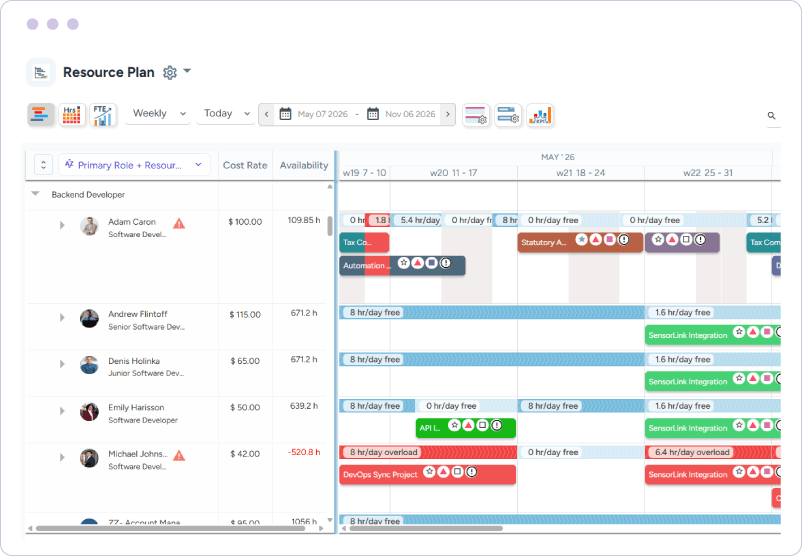Open the Weekly timescale dropdown
This screenshot has height=556, width=802.
coord(158,114)
